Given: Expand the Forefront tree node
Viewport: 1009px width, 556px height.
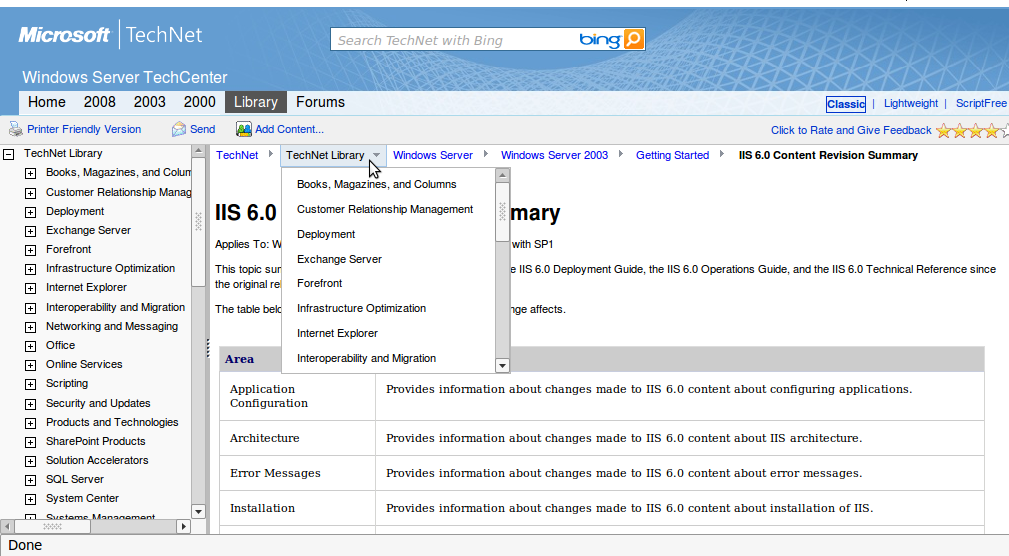Looking at the screenshot, I should (30, 250).
